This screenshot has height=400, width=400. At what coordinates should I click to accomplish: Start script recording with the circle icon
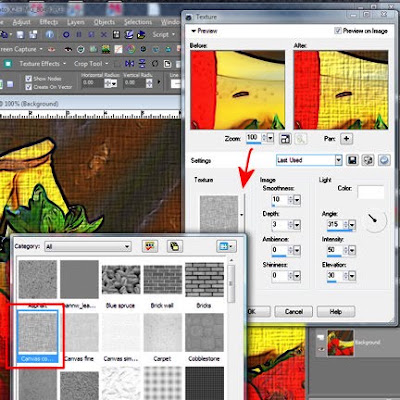(x=66, y=34)
